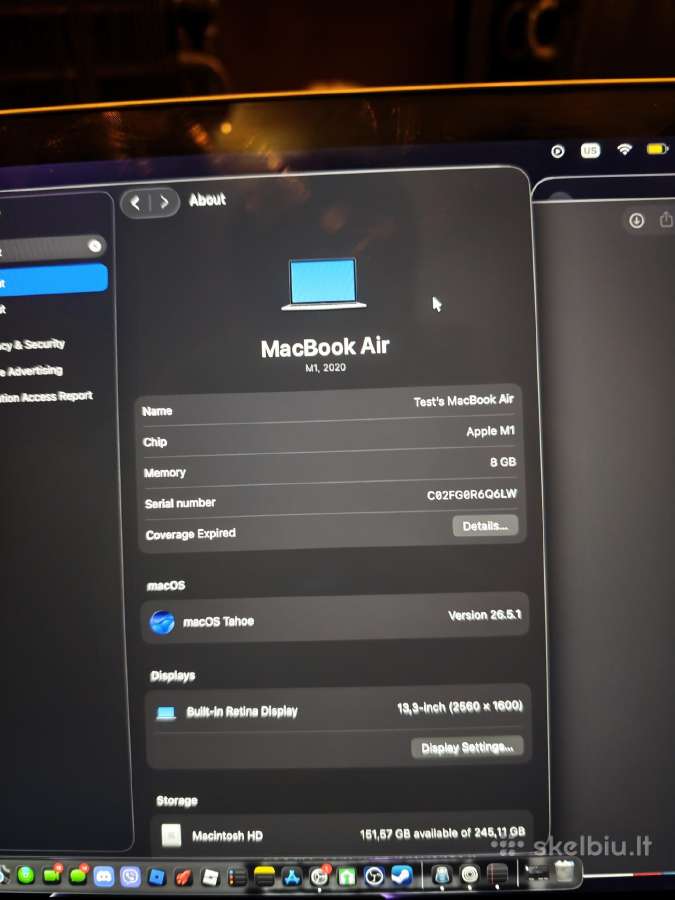
Task: Open the red rocket dock icon
Action: point(183,877)
